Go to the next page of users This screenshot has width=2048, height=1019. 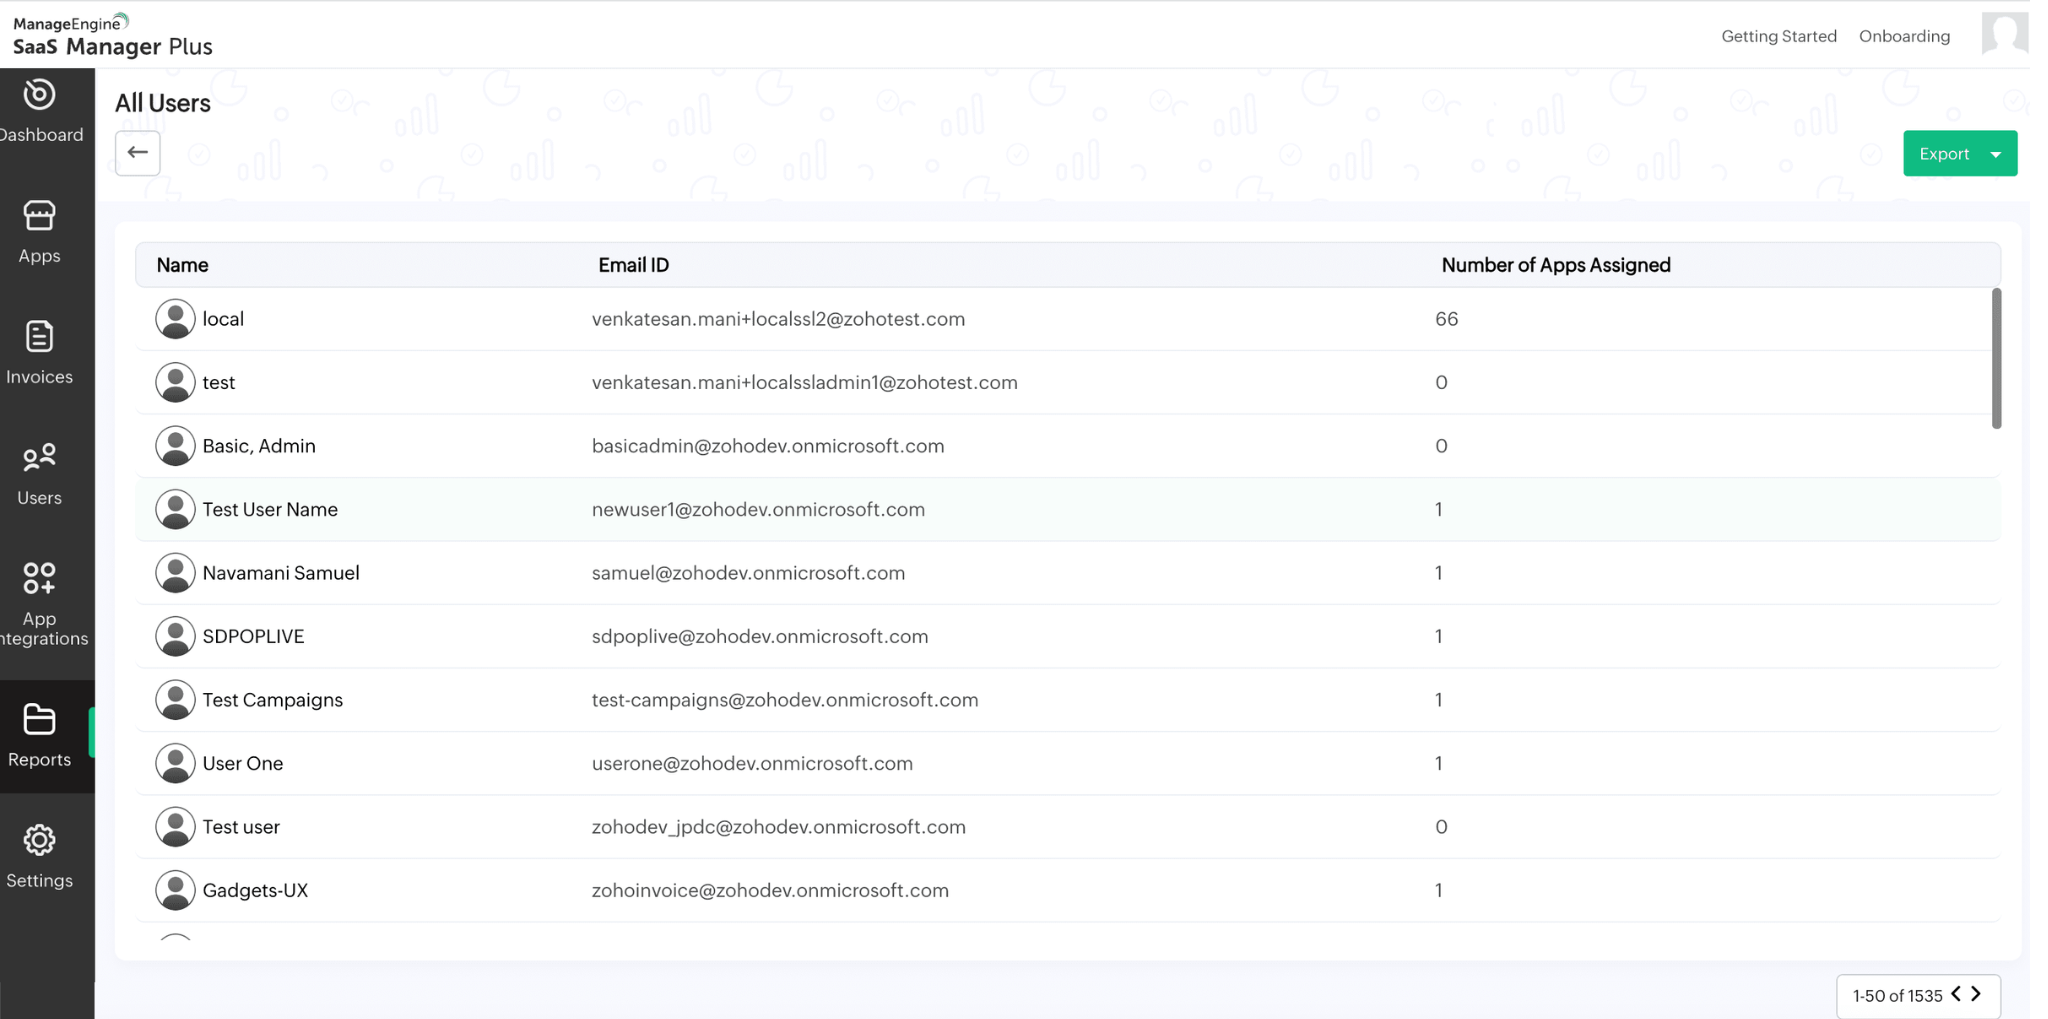point(1976,994)
